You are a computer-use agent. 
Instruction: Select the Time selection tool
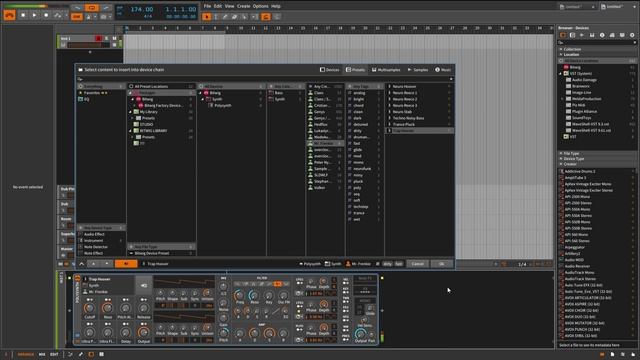tap(216, 17)
